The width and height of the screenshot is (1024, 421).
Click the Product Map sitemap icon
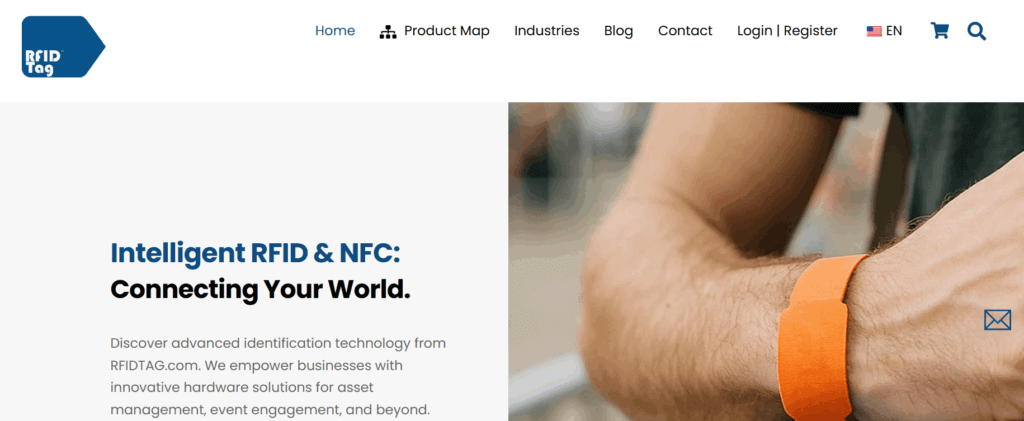(388, 31)
